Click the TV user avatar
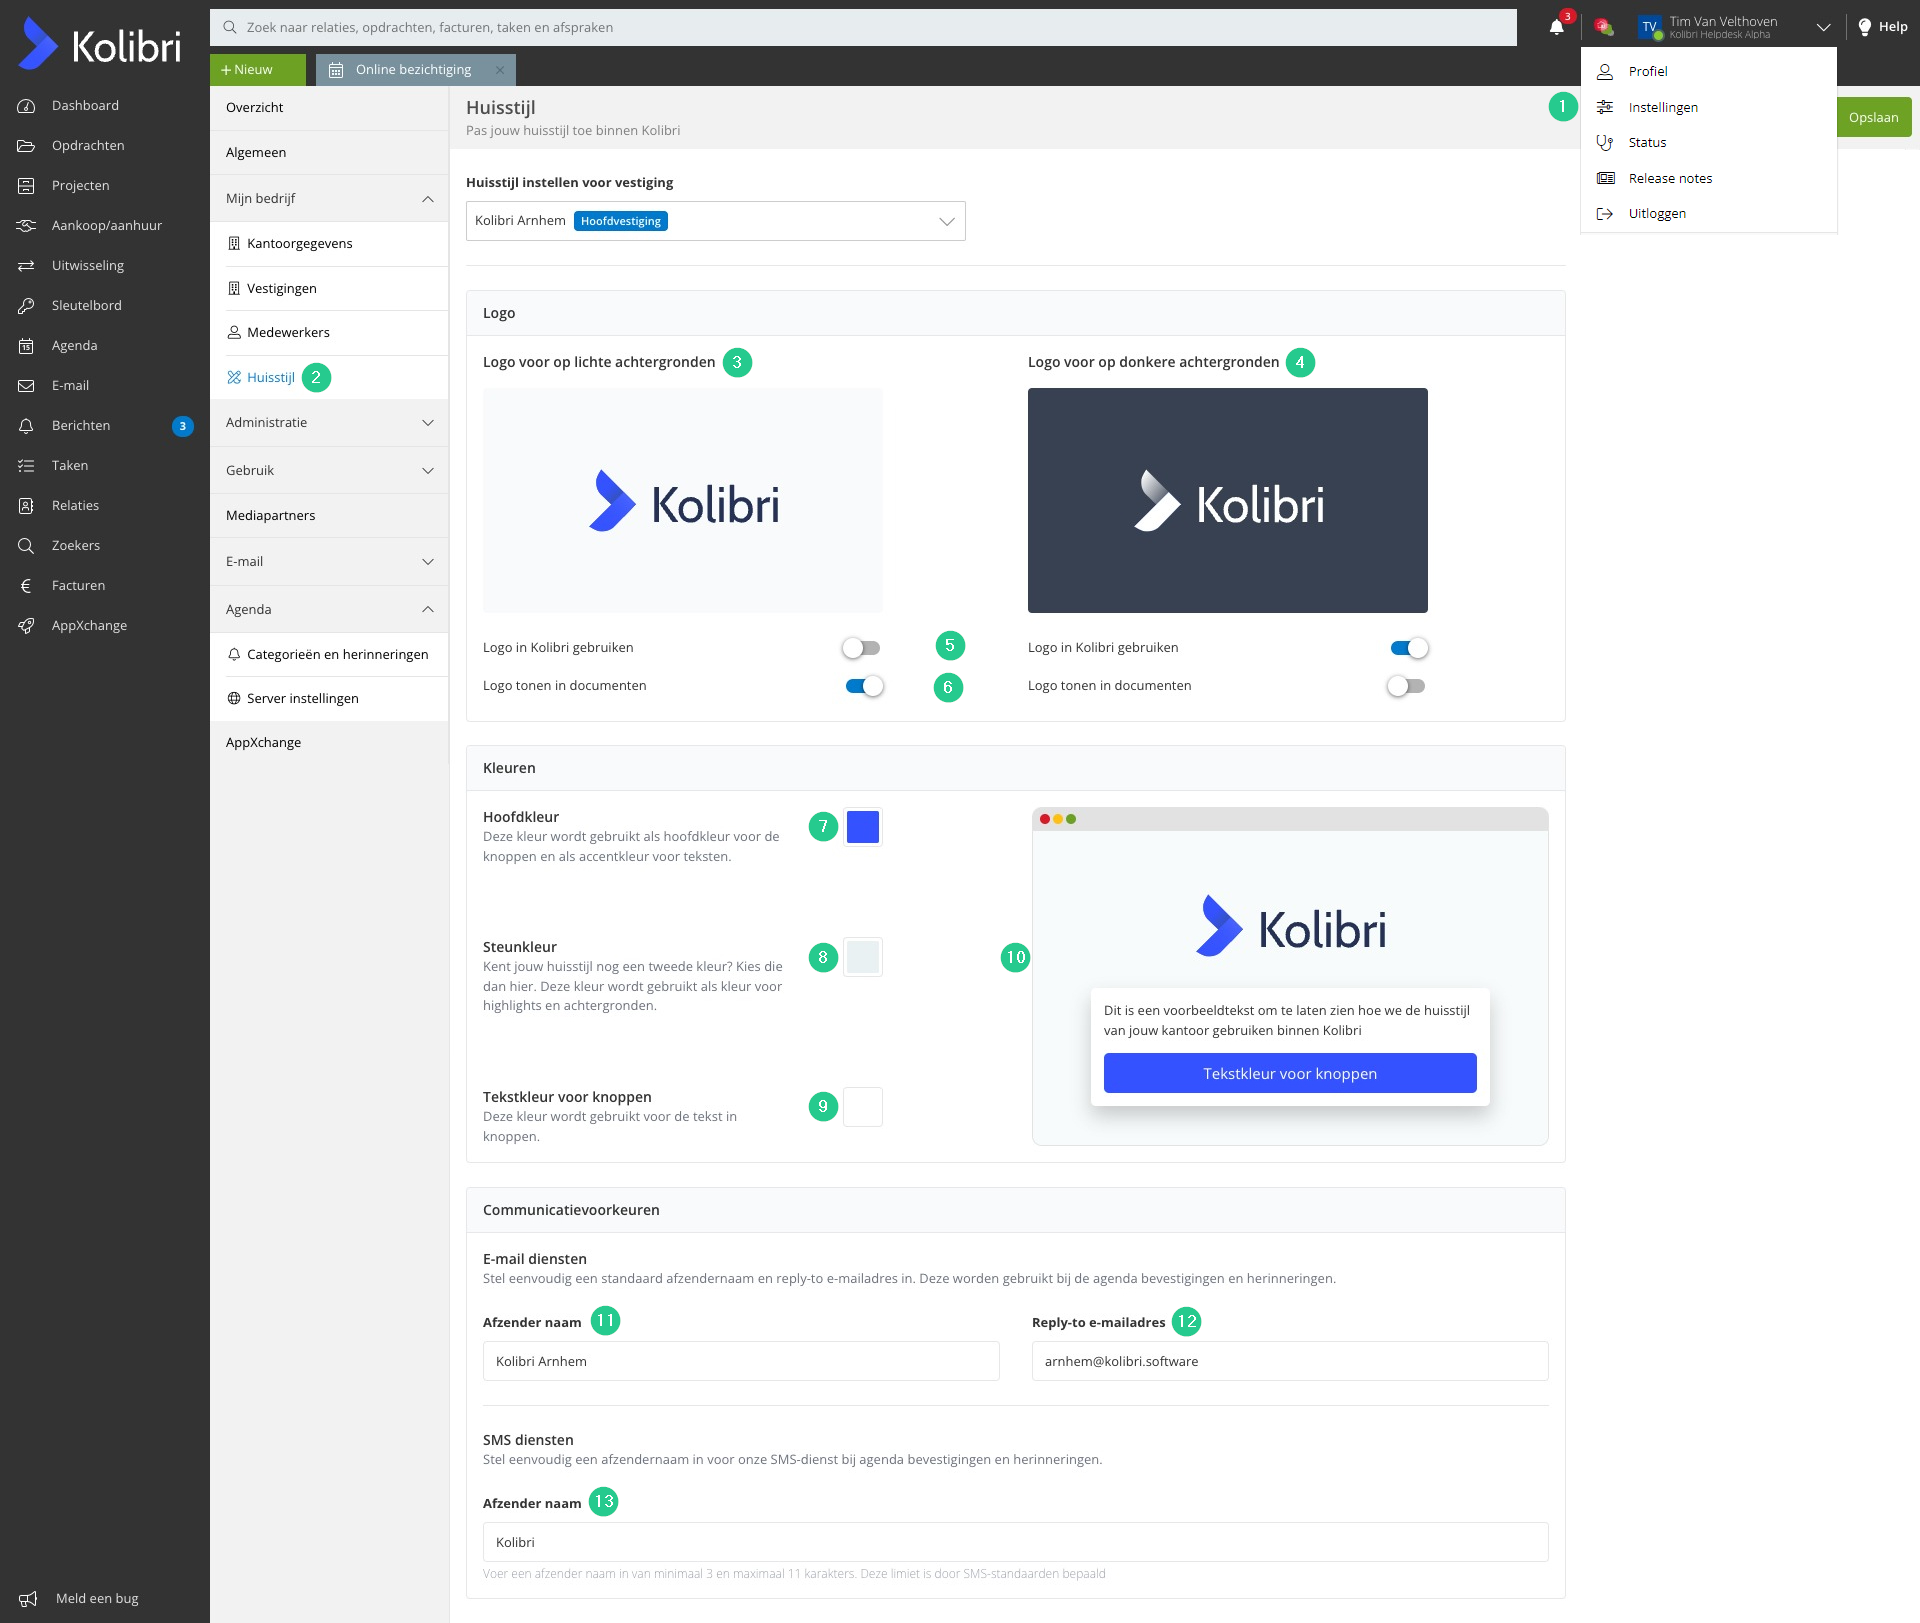The image size is (1920, 1623). point(1650,27)
